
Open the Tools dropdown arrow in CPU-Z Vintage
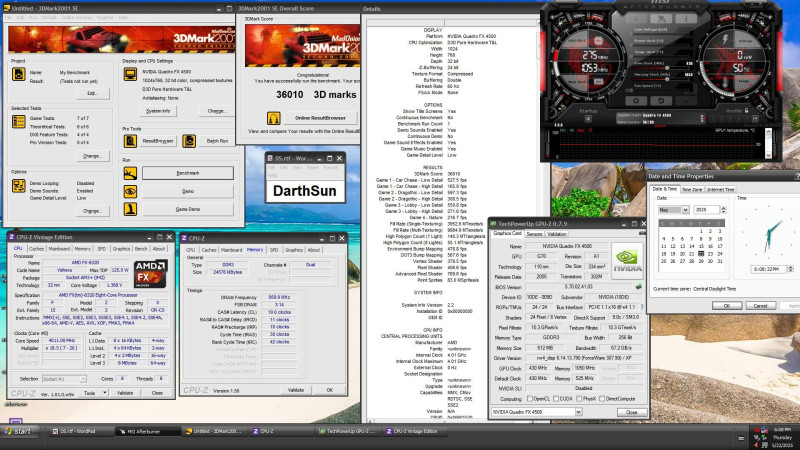click(x=104, y=393)
